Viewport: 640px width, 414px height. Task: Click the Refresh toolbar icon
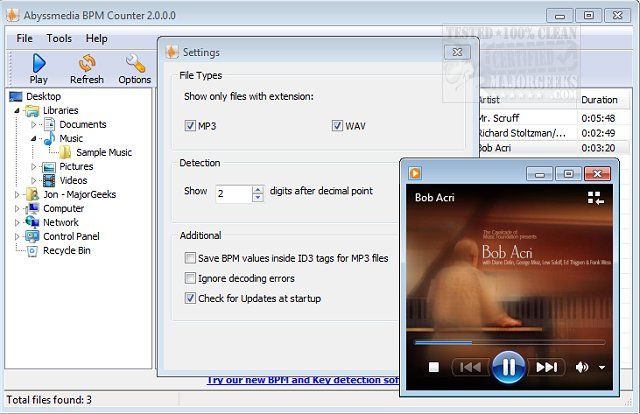(x=87, y=64)
